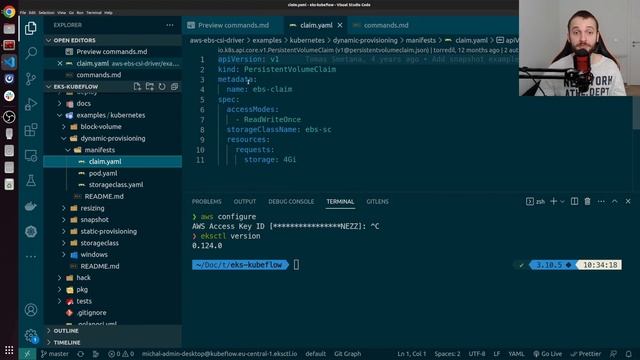Viewport: 640px width, 360px height.
Task: Close the terminal panel
Action: coord(628,201)
